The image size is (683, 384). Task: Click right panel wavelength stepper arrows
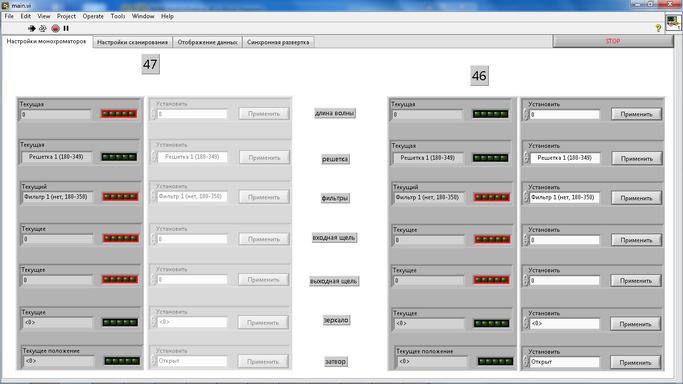[526, 115]
